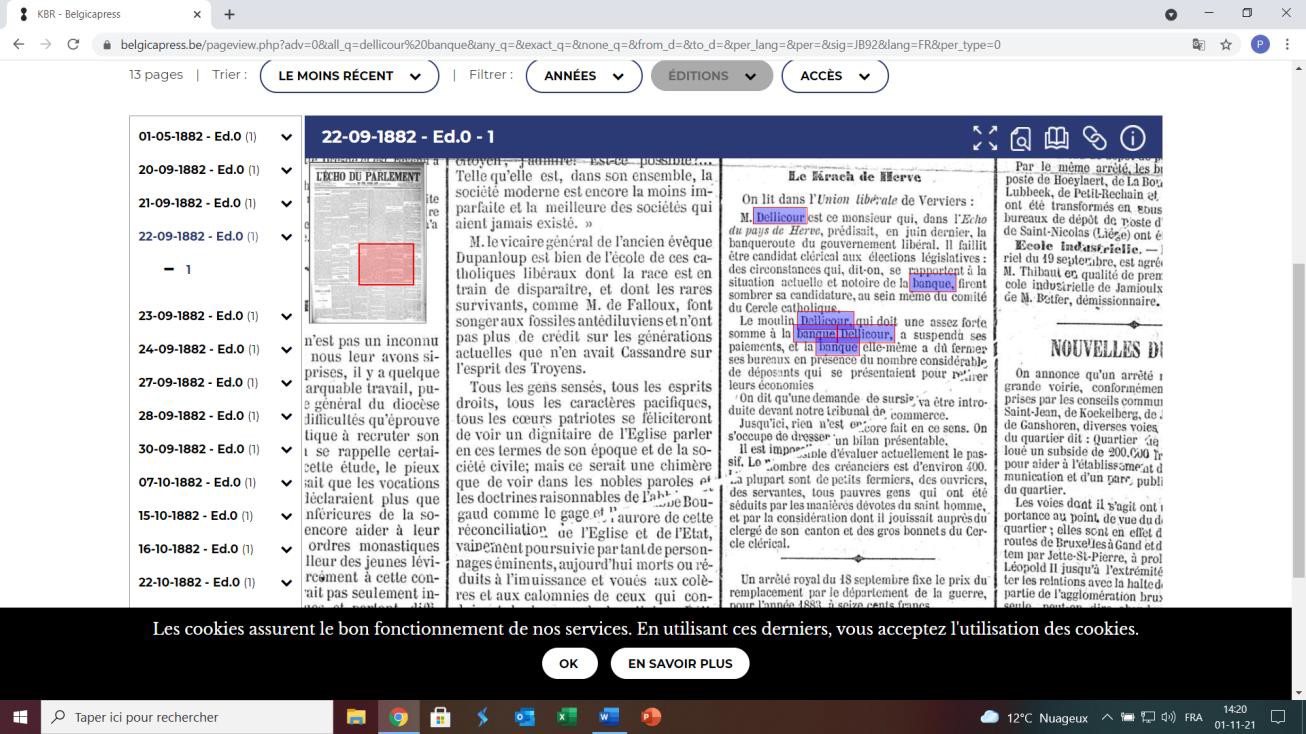Expand the 01-05-1882 edition entry
The height and width of the screenshot is (734, 1306).
(286, 137)
